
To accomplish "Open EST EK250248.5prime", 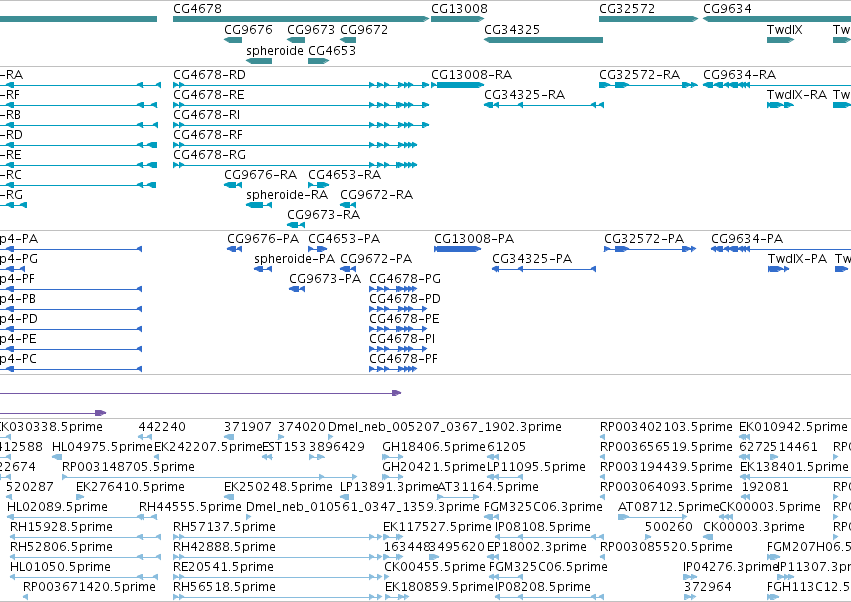I will point(278,487).
